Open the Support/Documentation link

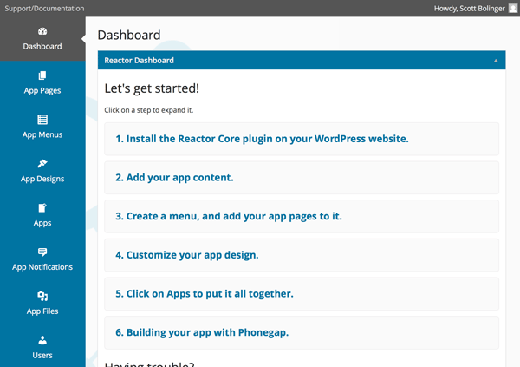pos(44,8)
